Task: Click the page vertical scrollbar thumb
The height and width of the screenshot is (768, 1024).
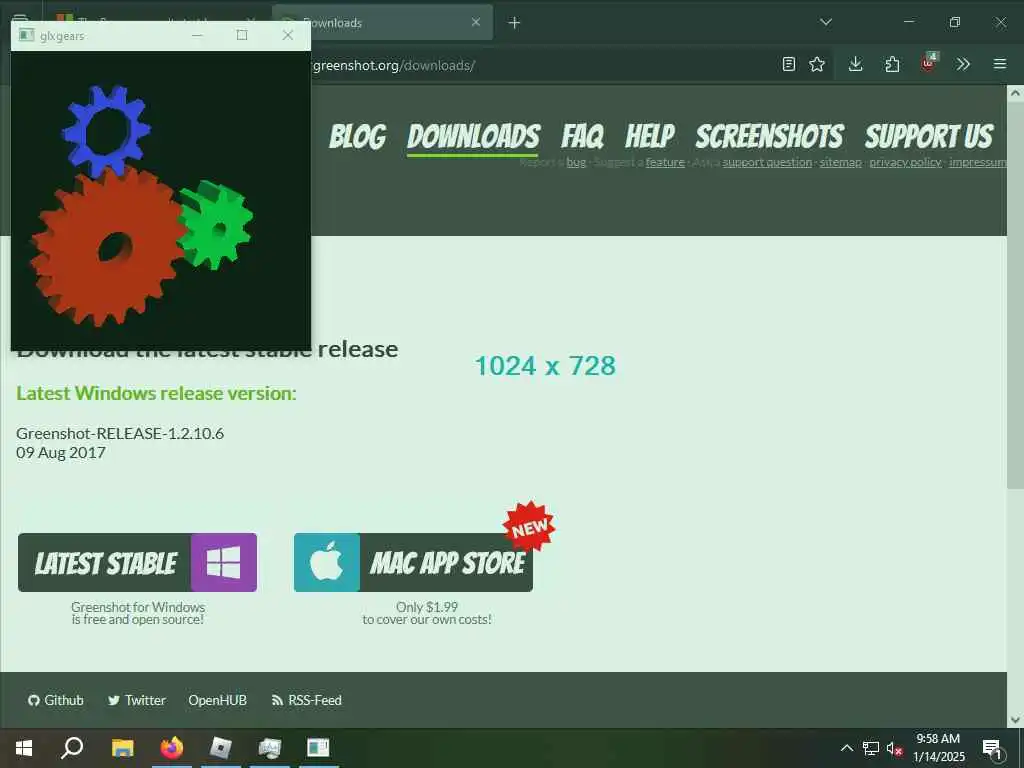Action: [x=1015, y=294]
